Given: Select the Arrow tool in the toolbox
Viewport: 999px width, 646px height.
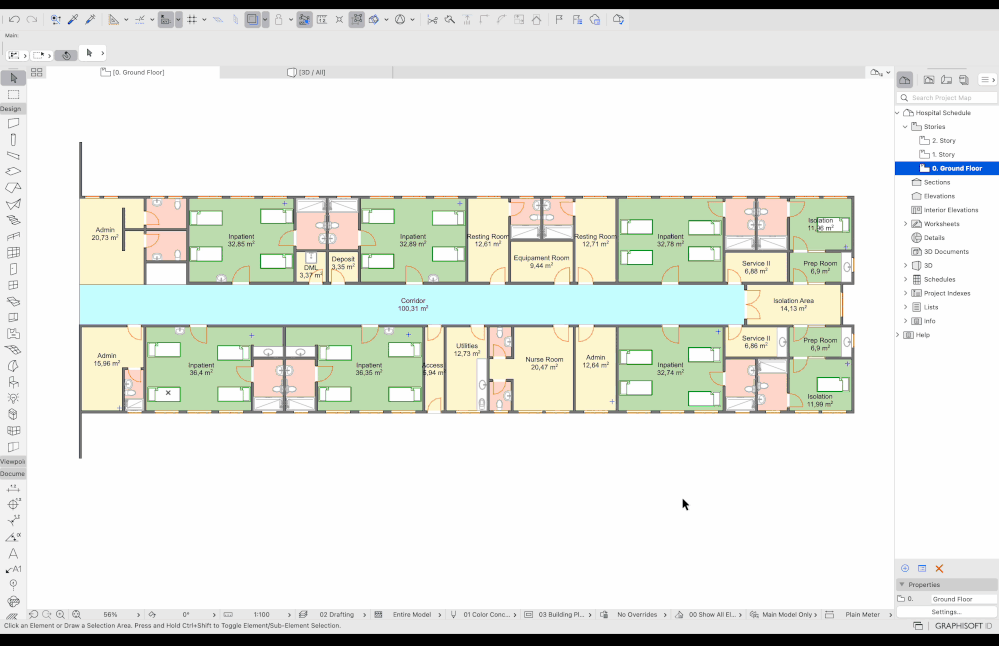Looking at the screenshot, I should (13, 77).
